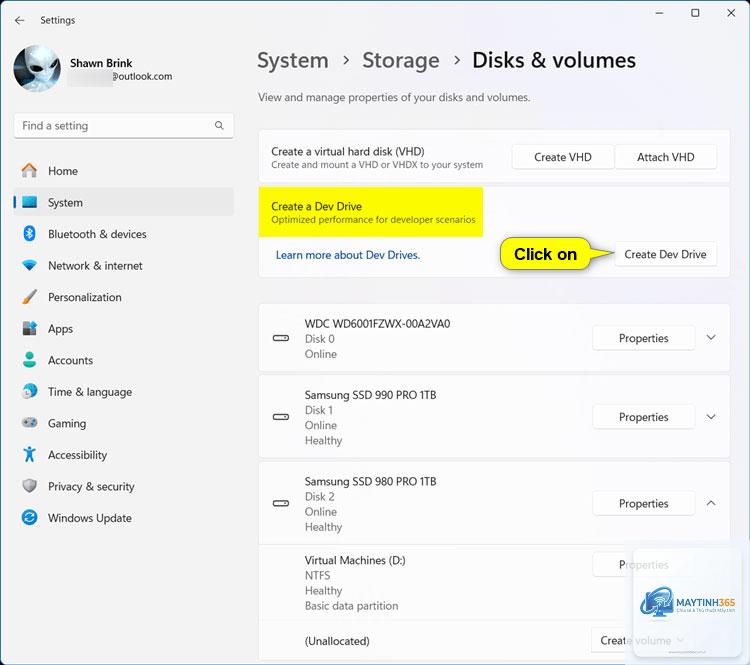This screenshot has width=750, height=665.
Task: Click the Disk 2 drive icon
Action: tap(281, 503)
